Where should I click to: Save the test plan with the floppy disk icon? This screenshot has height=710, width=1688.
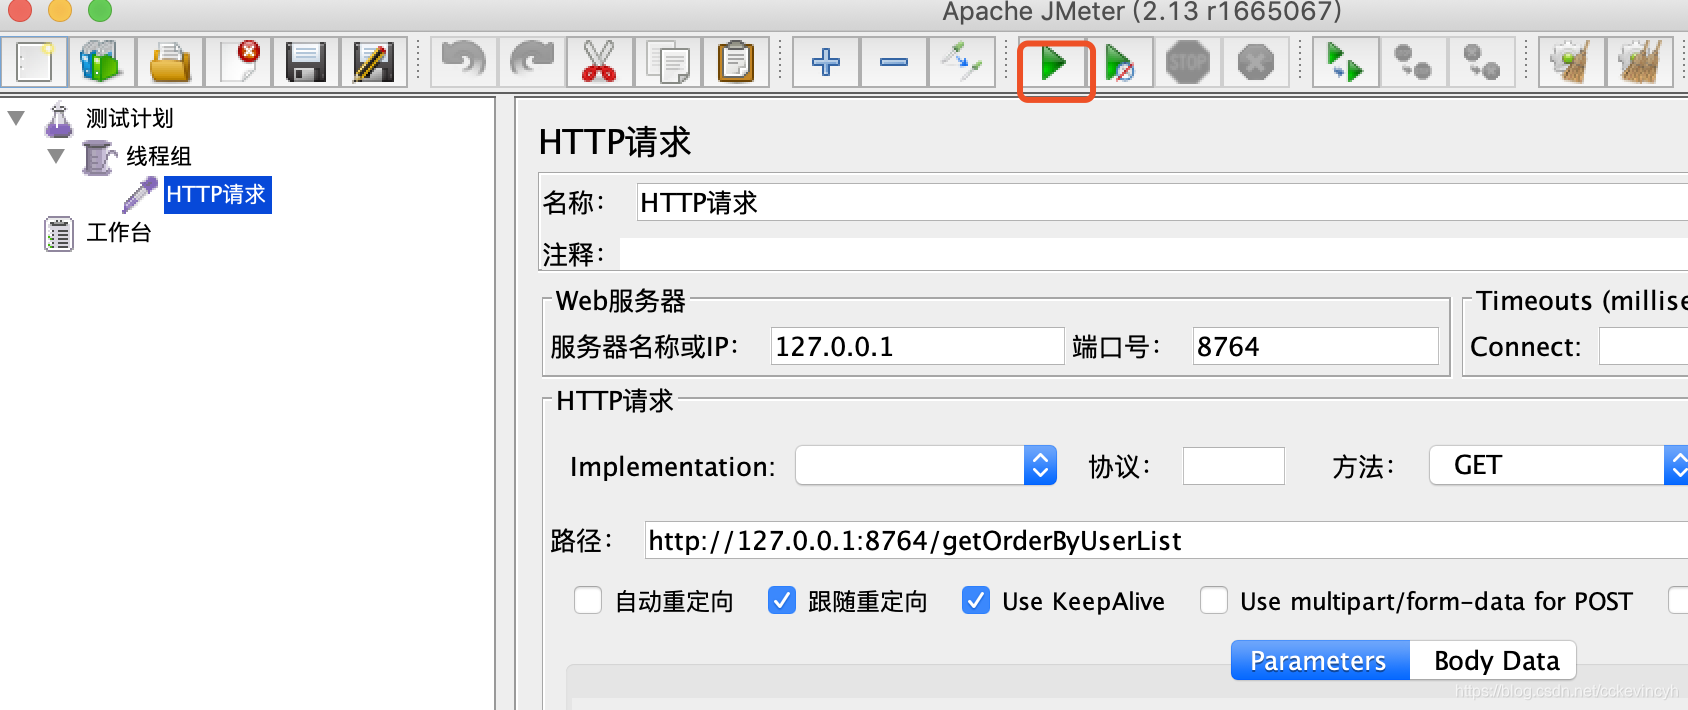306,63
